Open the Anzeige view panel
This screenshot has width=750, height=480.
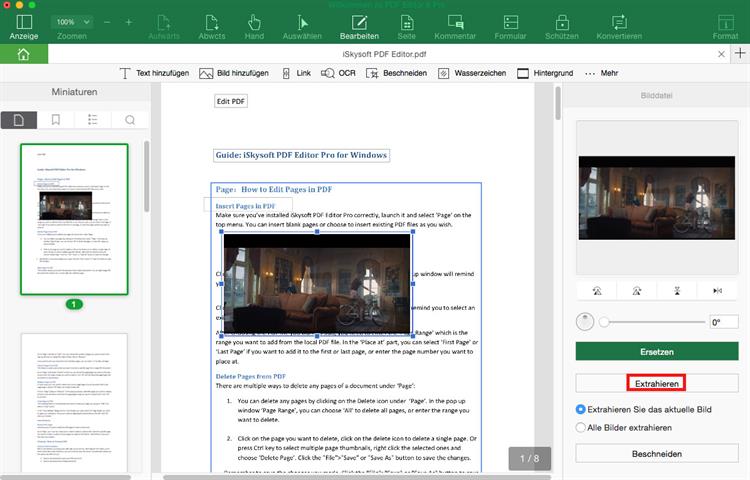23,27
